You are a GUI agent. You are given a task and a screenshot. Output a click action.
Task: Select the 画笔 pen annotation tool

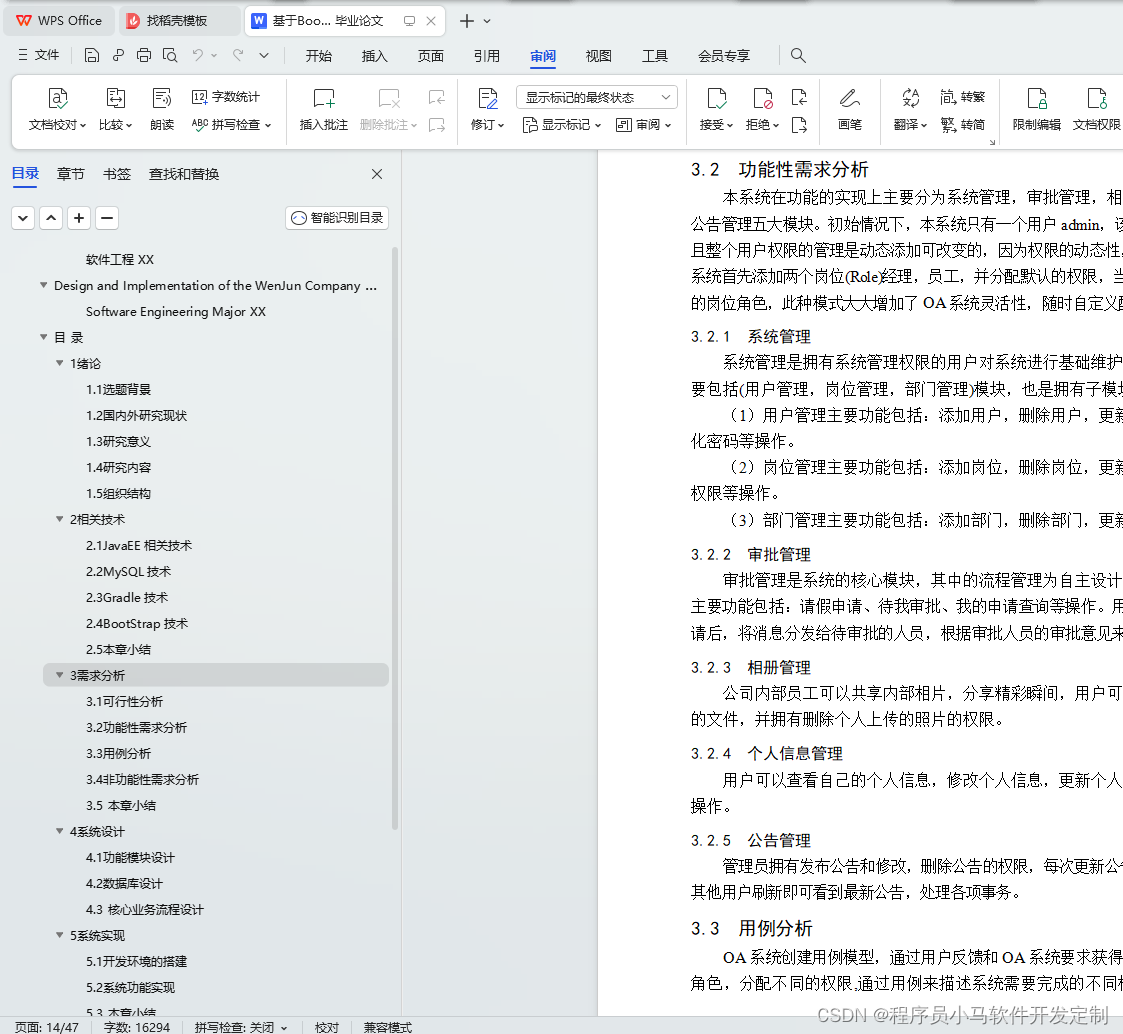849,110
